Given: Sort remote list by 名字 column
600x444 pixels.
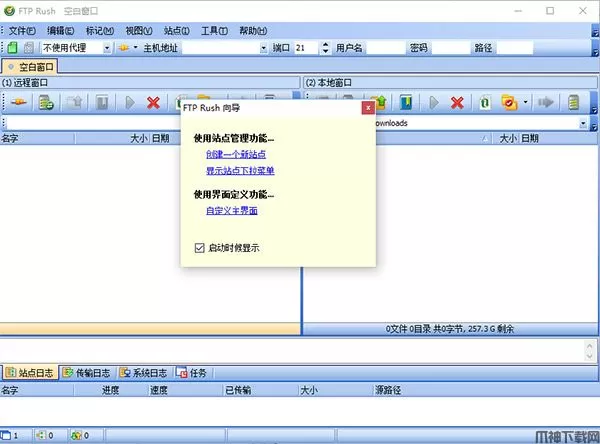Looking at the screenshot, I should pos(37,139).
